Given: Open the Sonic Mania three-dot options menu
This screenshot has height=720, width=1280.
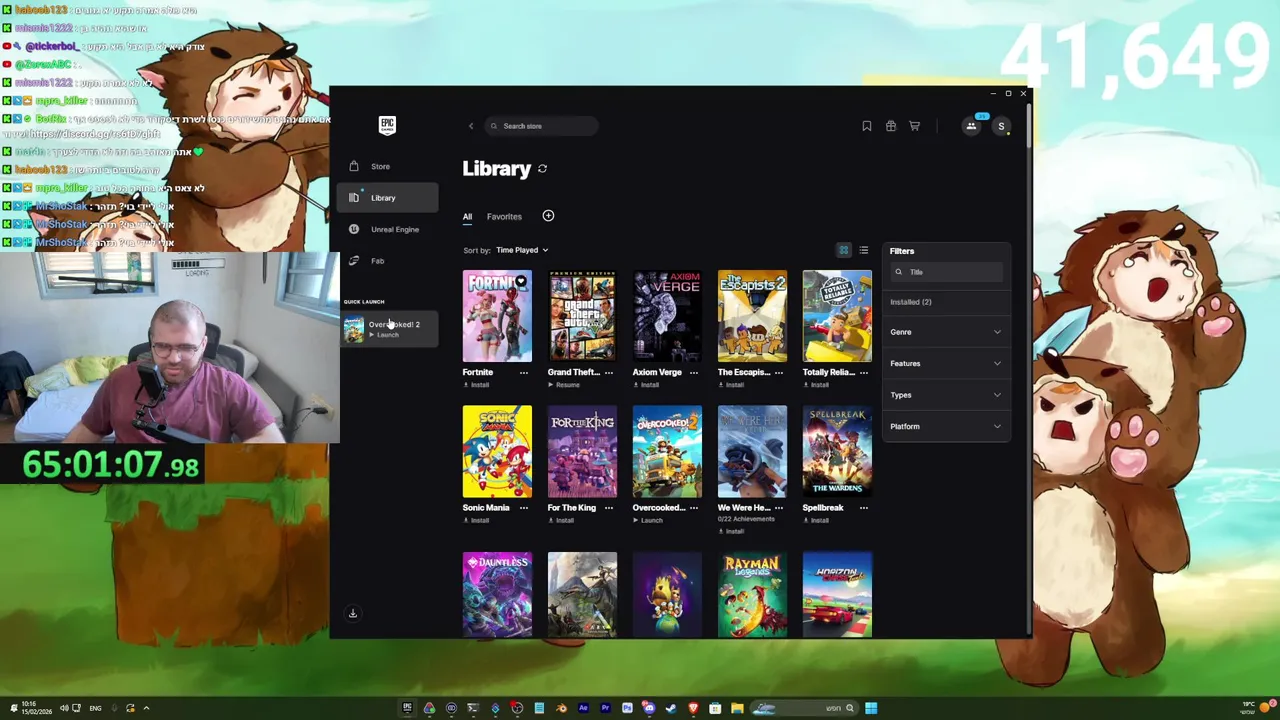Looking at the screenshot, I should pyautogui.click(x=523, y=507).
